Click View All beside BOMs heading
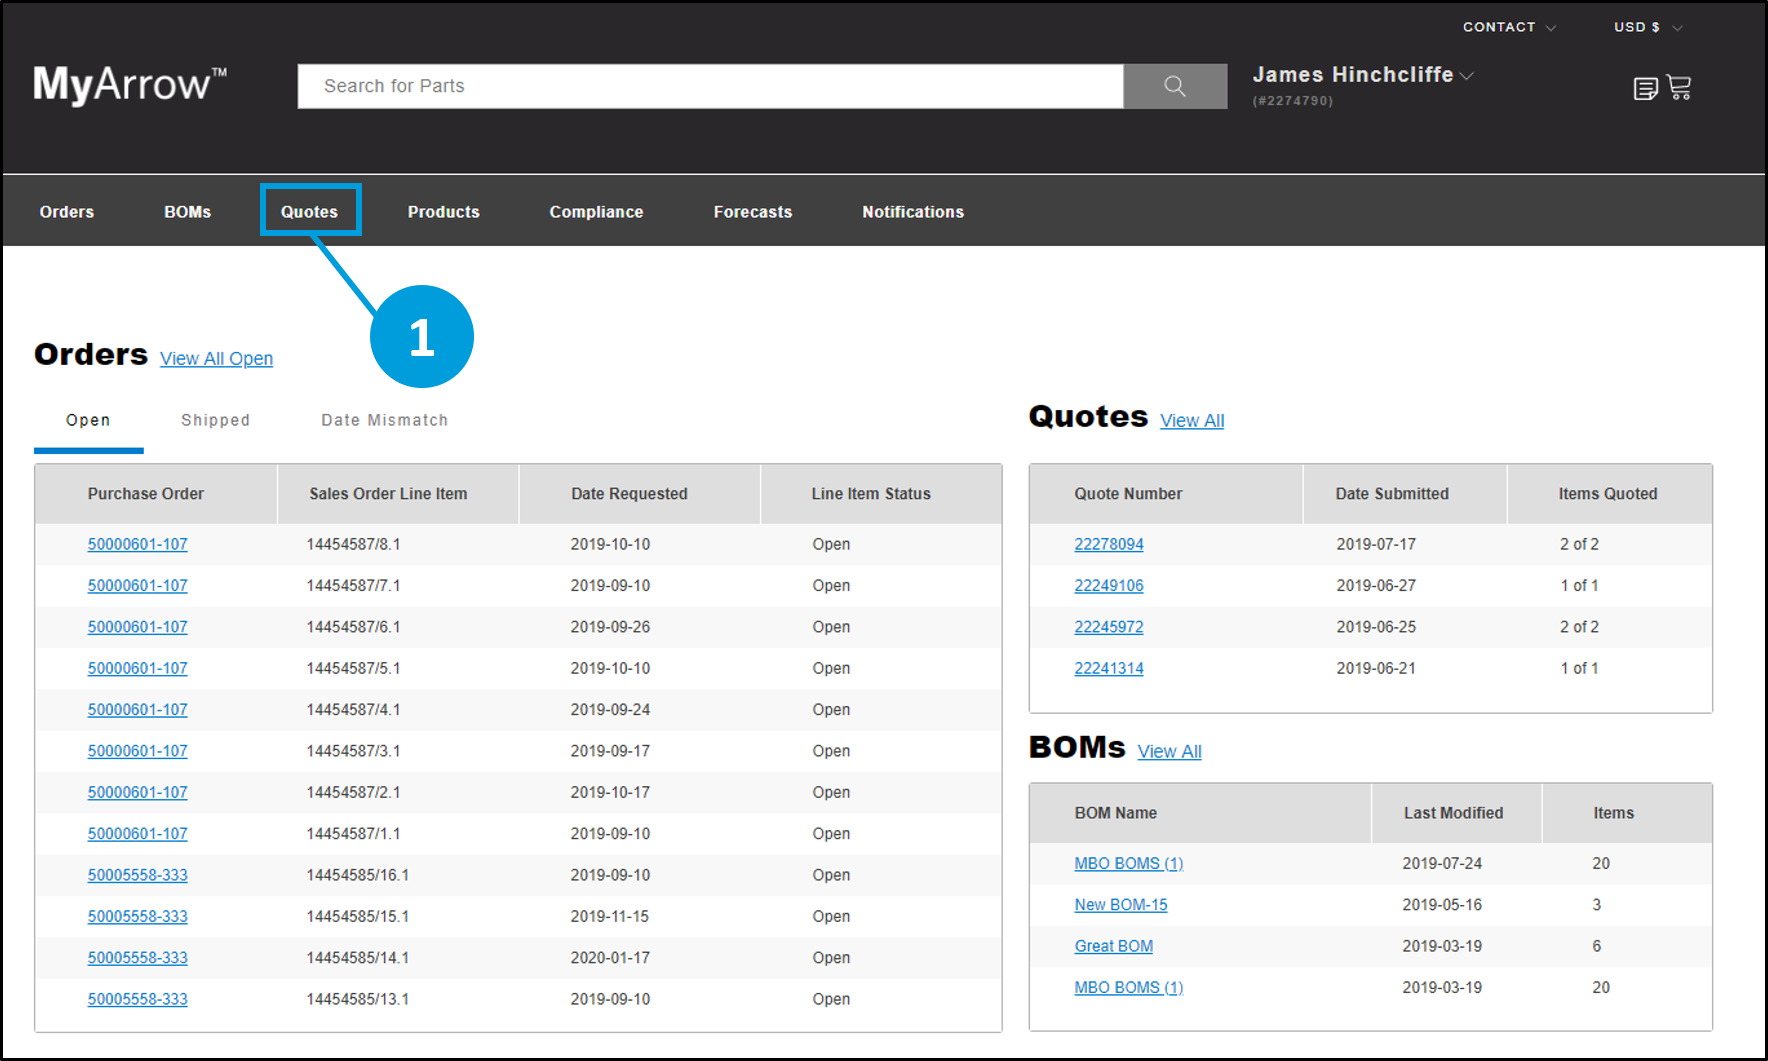 pos(1169,751)
